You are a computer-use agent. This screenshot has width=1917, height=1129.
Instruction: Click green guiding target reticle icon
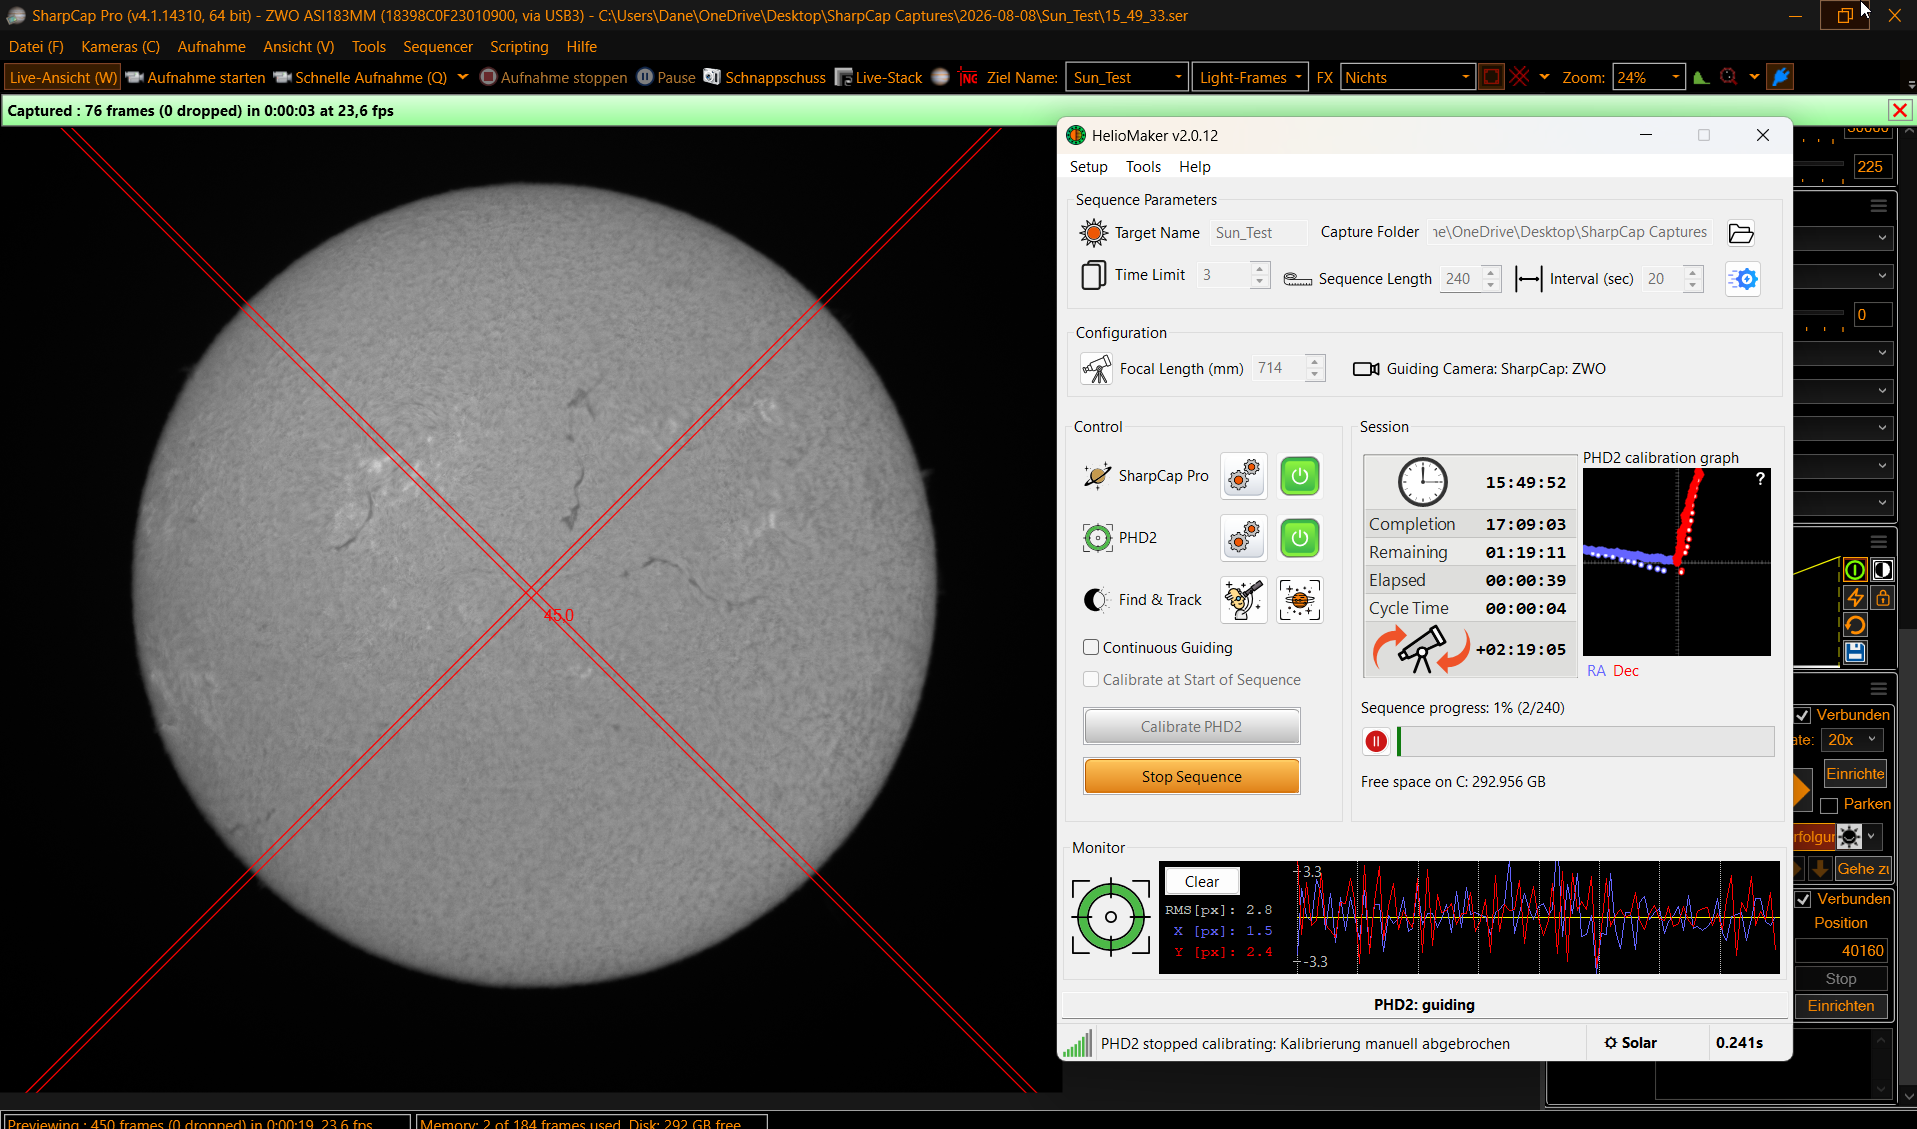[1110, 917]
